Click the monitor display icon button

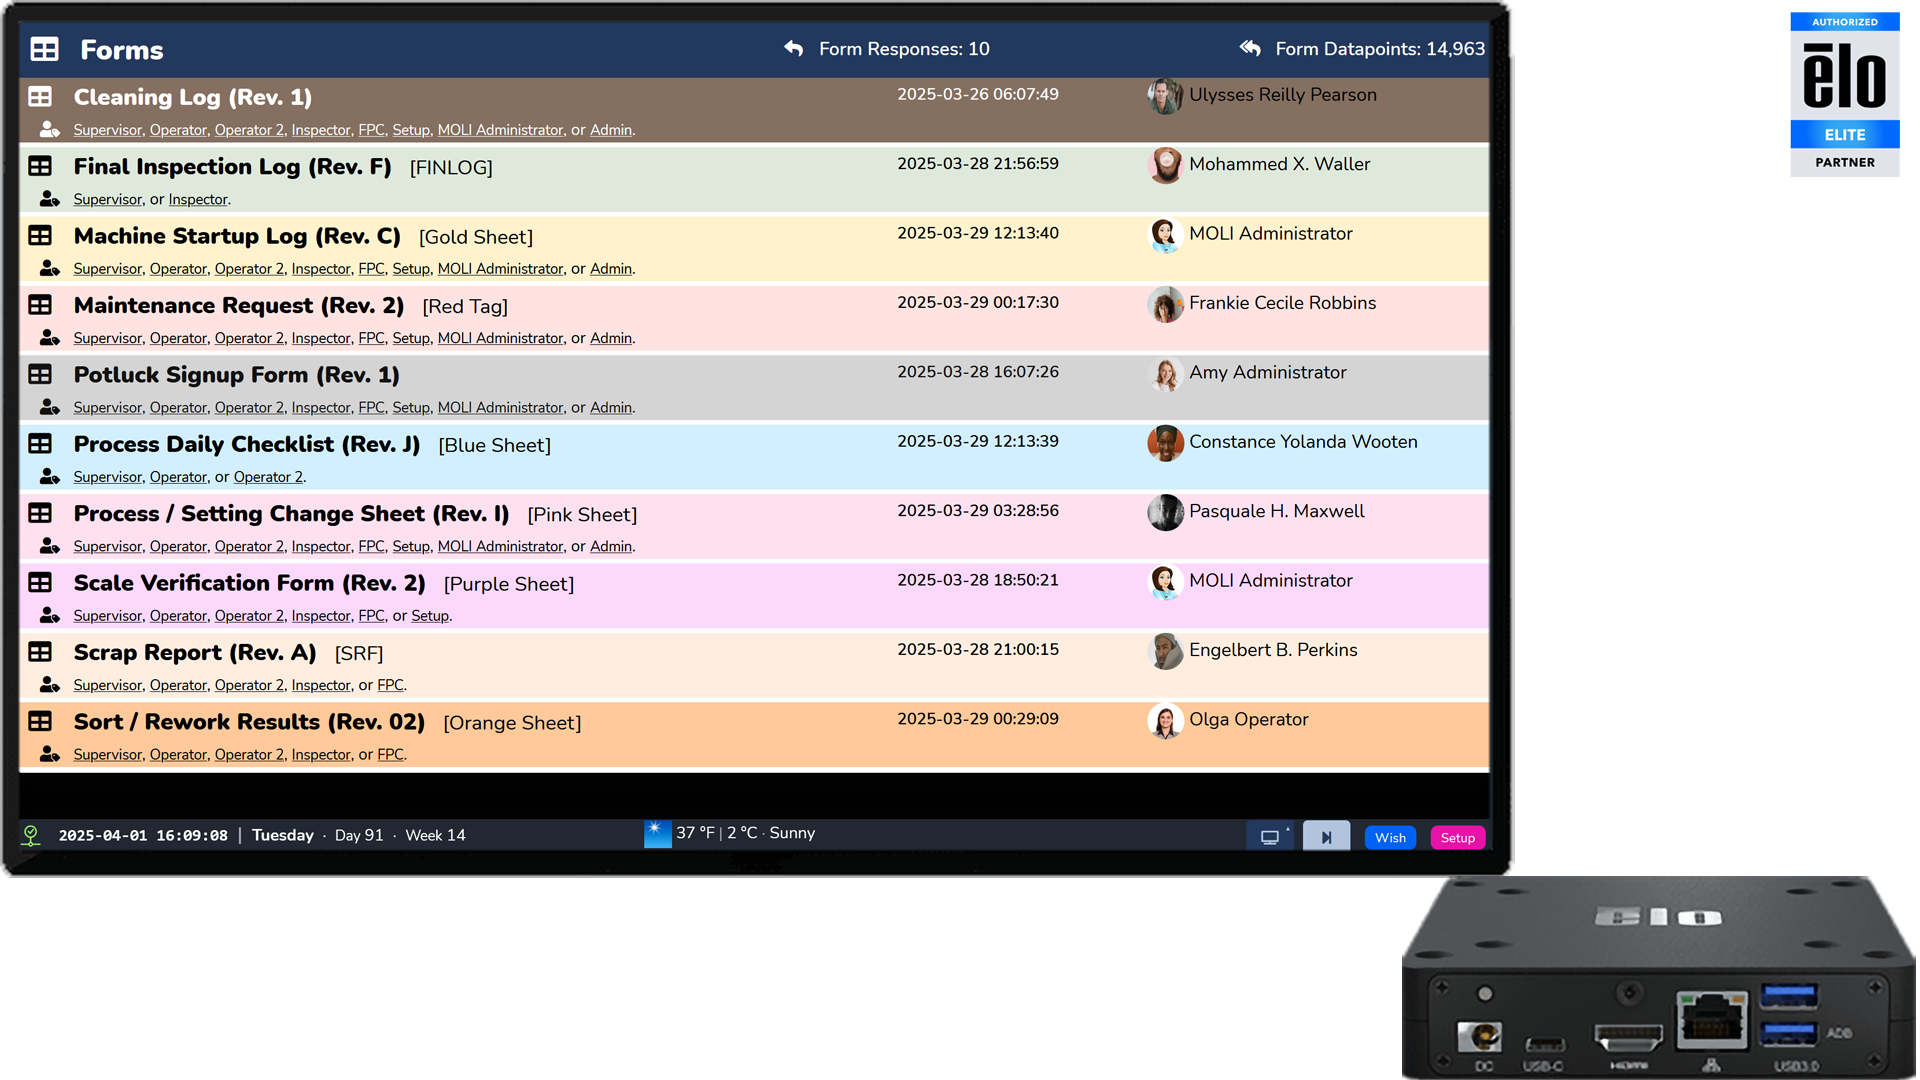click(x=1270, y=838)
